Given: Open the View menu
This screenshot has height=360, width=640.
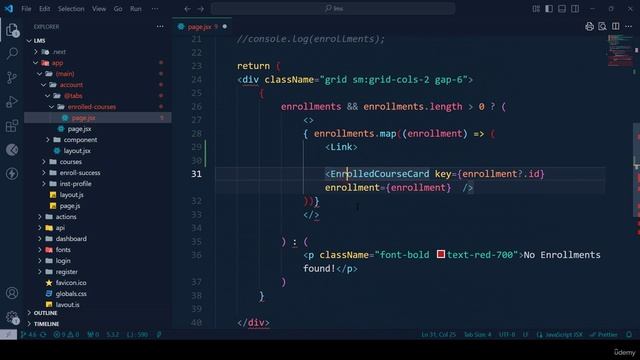Looking at the screenshot, I should (x=99, y=9).
